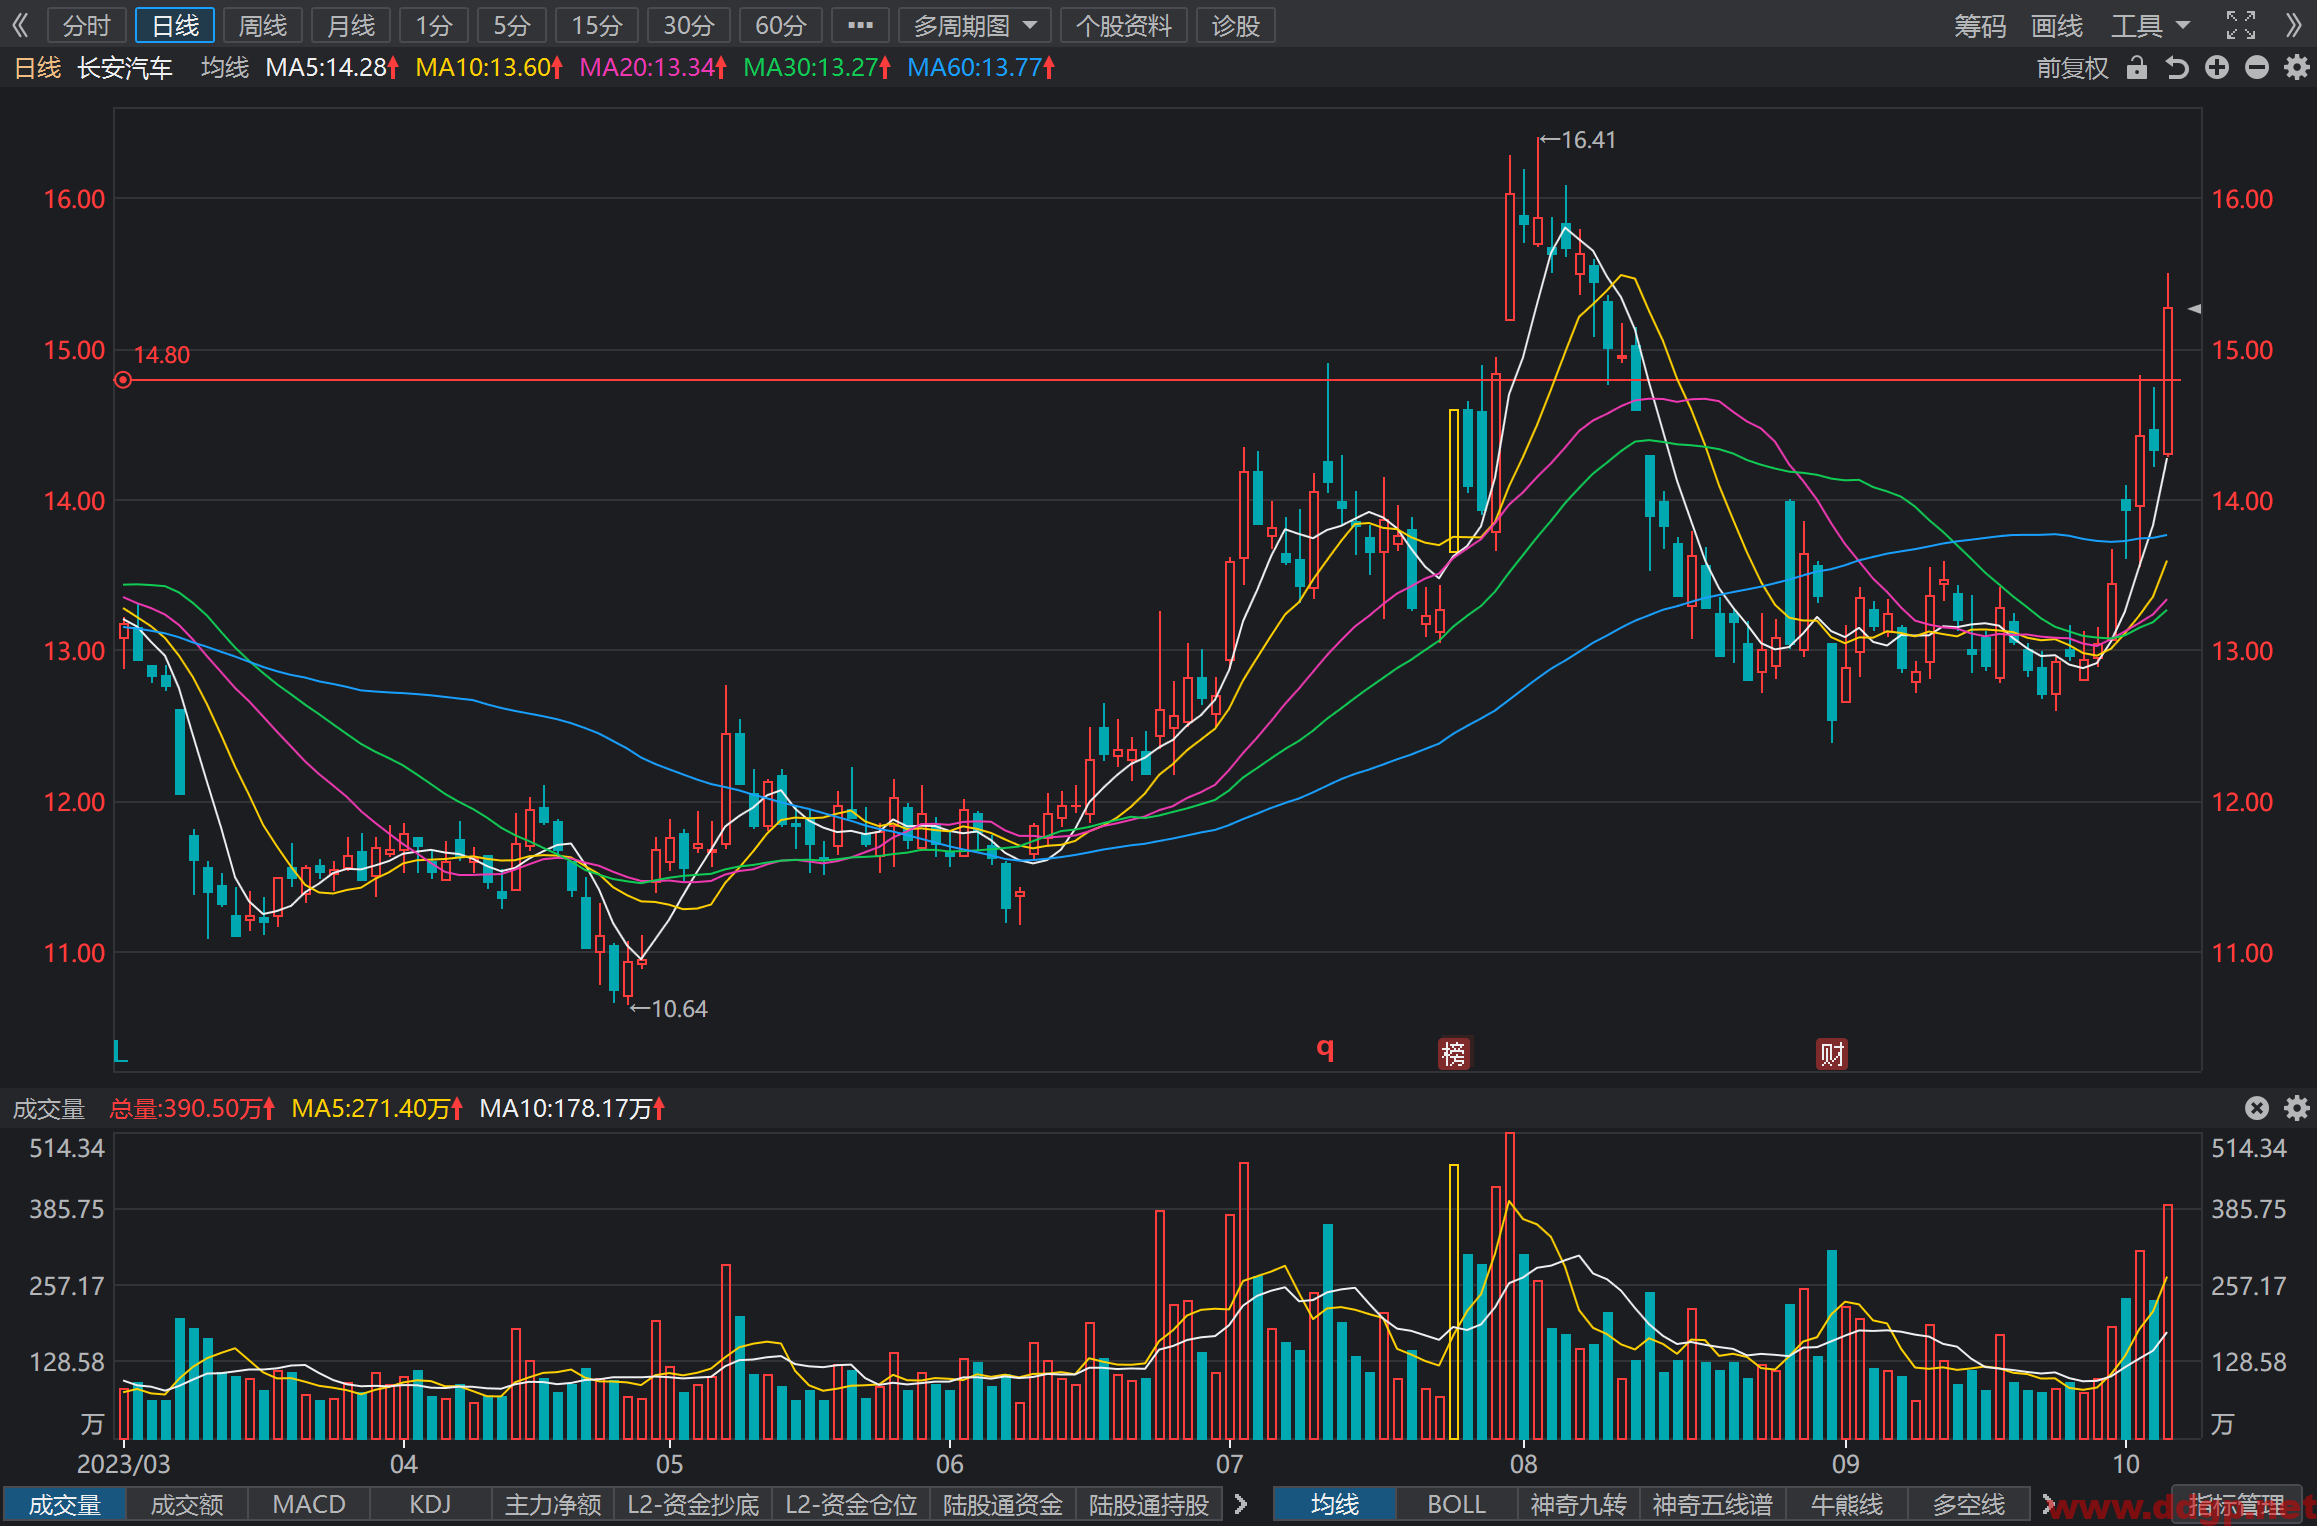Screen dimensions: 2317x1526
Task: Open the 个股资料 button
Action: point(1123,25)
